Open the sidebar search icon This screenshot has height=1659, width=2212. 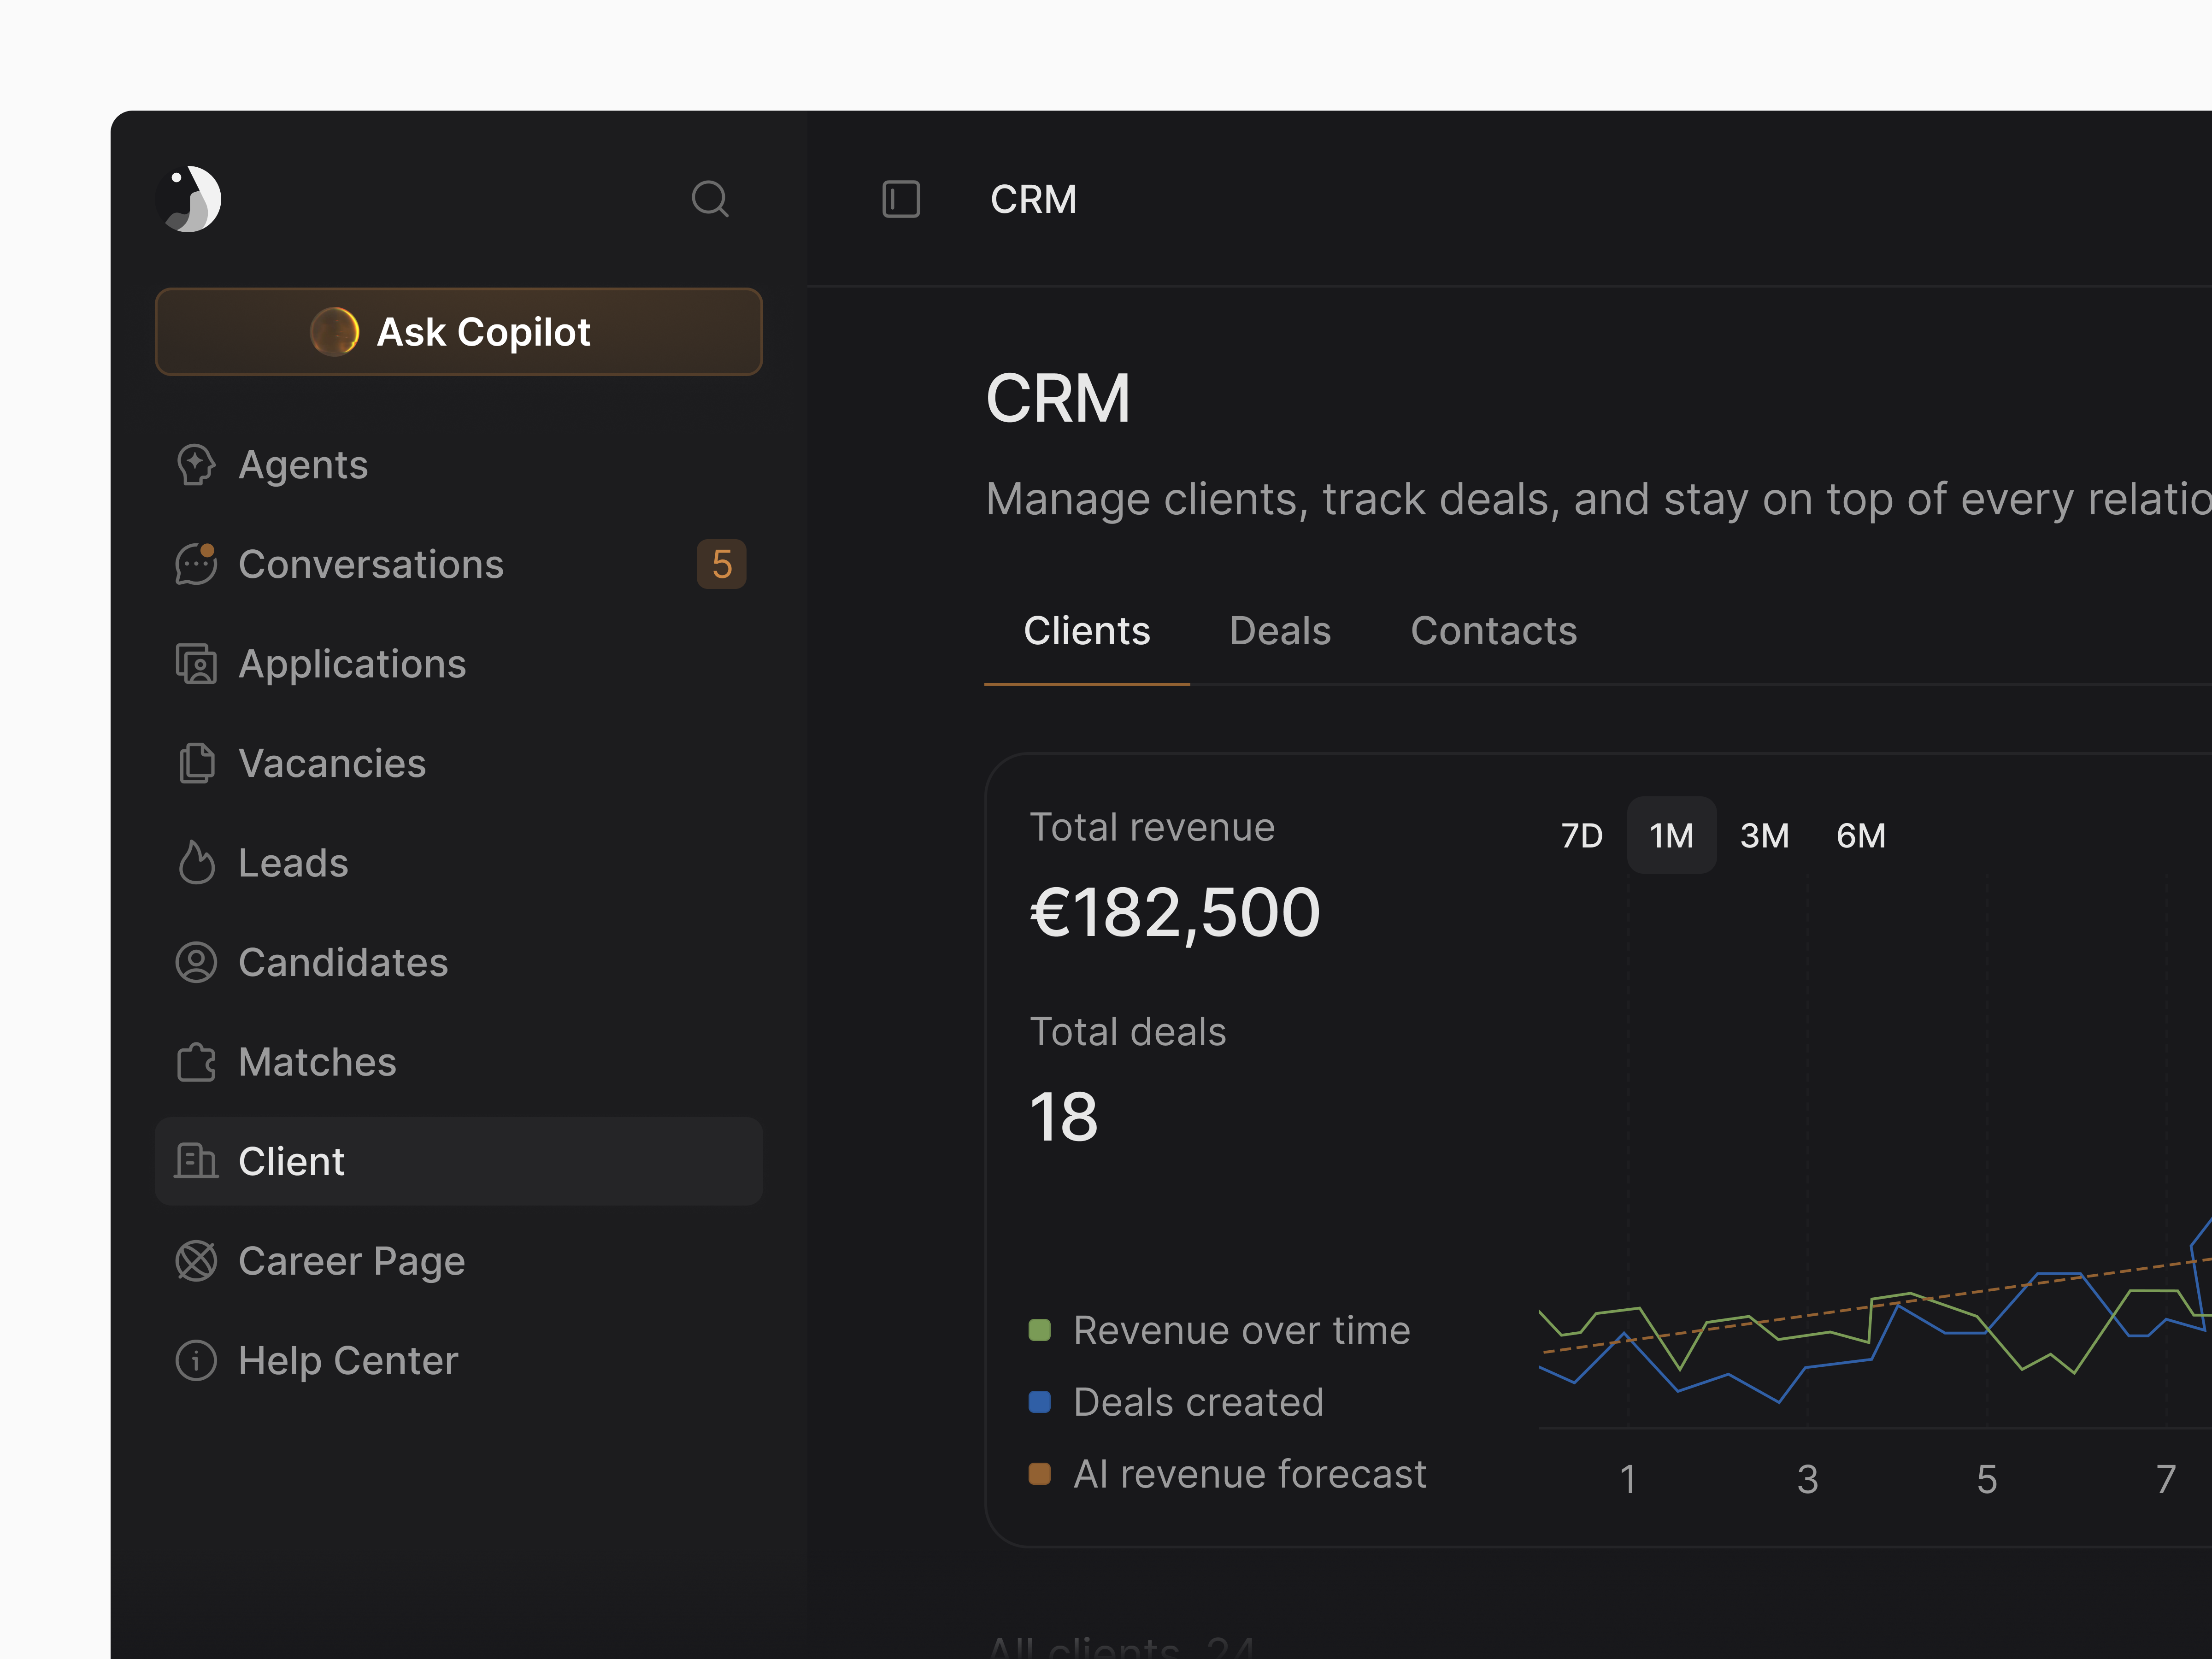[710, 199]
